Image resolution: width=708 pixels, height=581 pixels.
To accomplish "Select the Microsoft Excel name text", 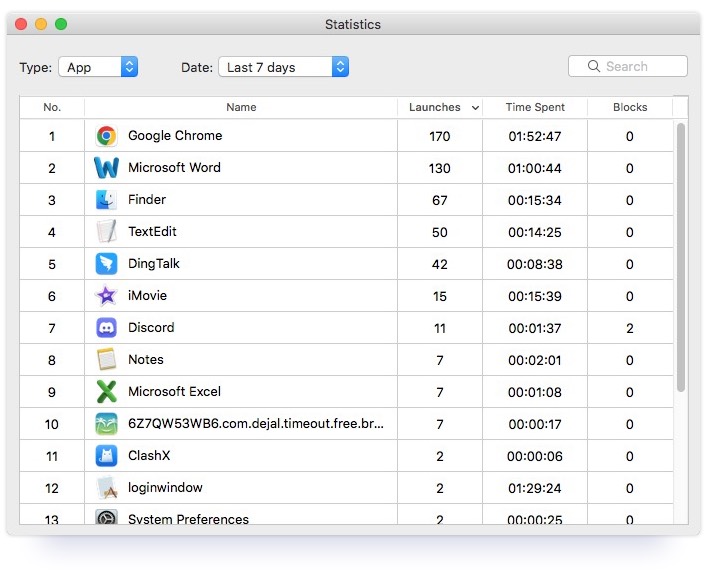I will pos(174,391).
